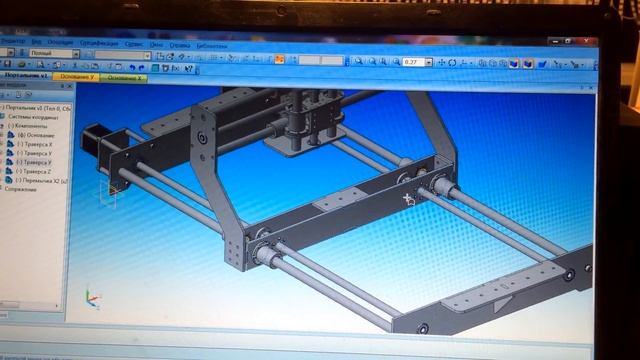
Task: Click the zoom scale field showing 0.27
Action: pos(413,62)
